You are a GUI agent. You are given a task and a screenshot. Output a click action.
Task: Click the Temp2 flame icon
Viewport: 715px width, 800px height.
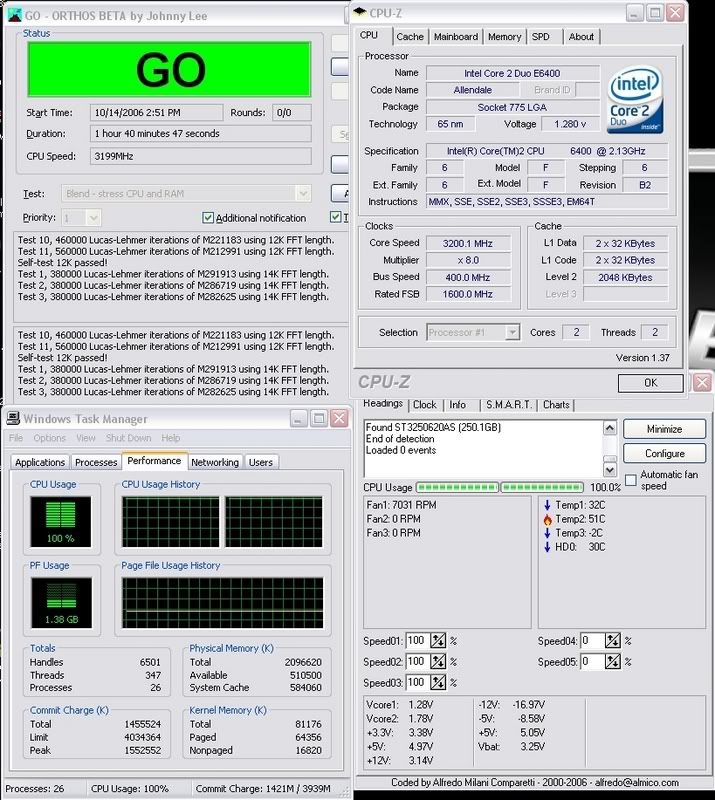pyautogui.click(x=547, y=519)
